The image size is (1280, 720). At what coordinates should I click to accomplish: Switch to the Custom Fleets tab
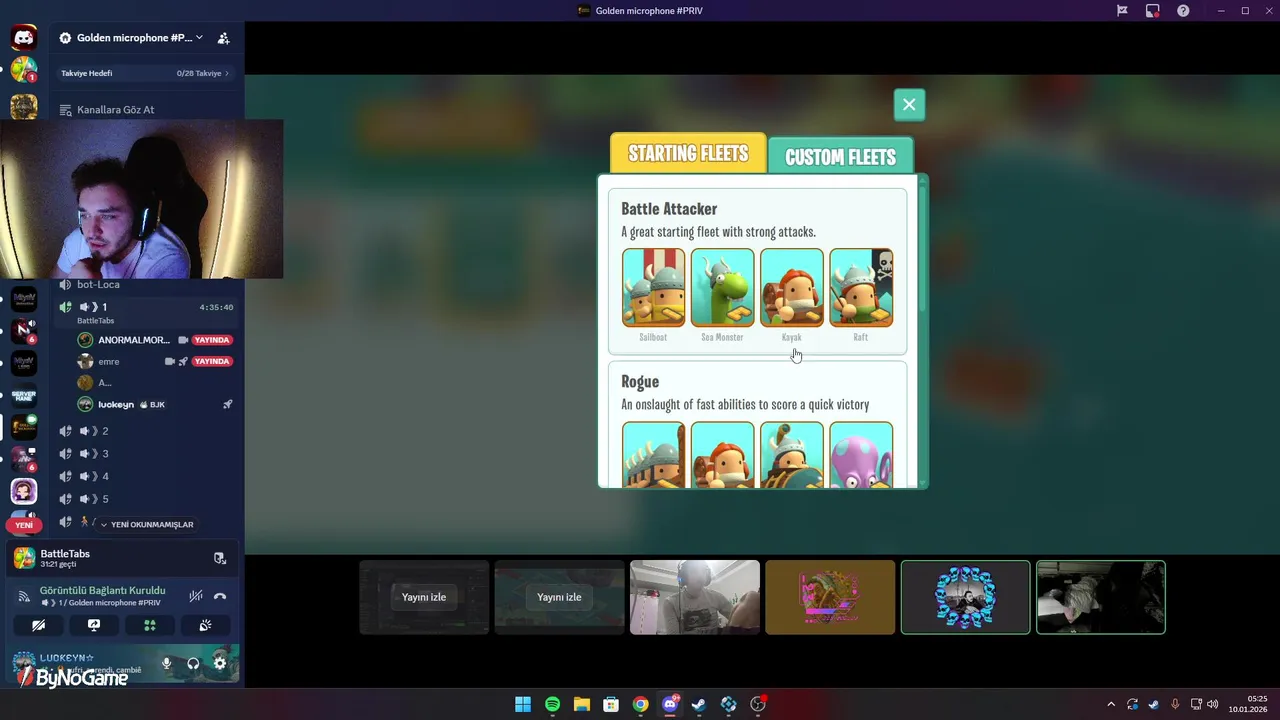(x=840, y=157)
